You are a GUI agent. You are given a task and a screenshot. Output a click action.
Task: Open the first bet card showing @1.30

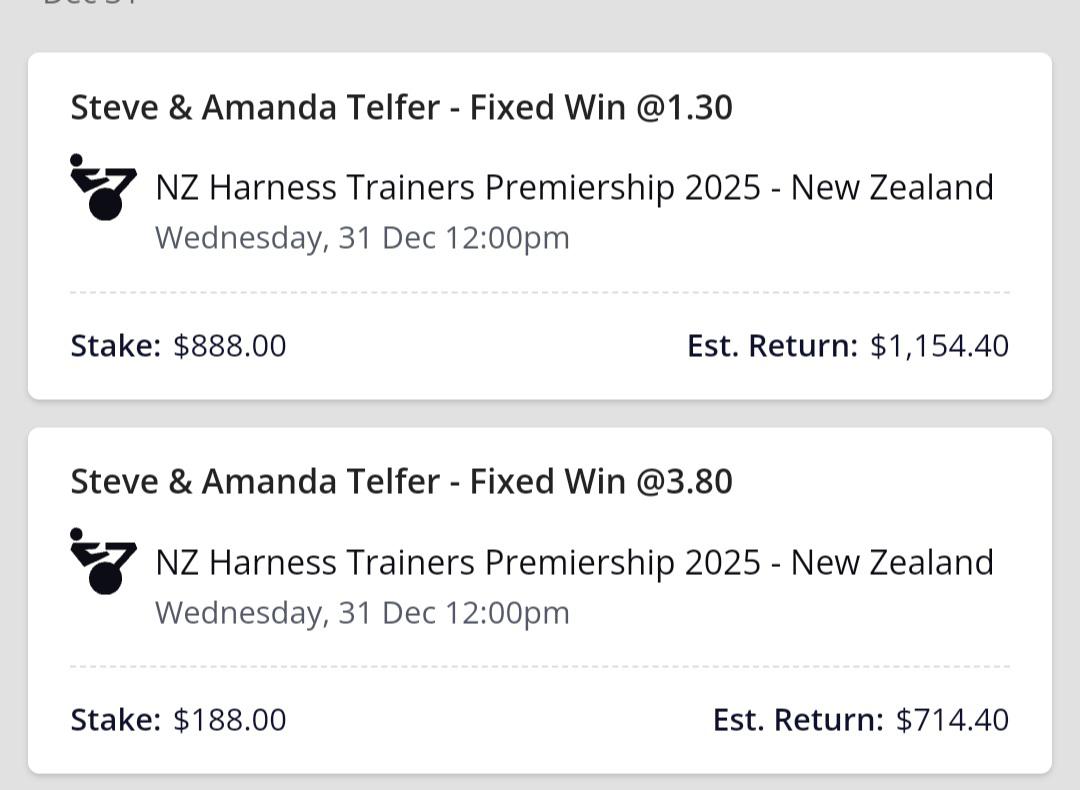pyautogui.click(x=540, y=226)
